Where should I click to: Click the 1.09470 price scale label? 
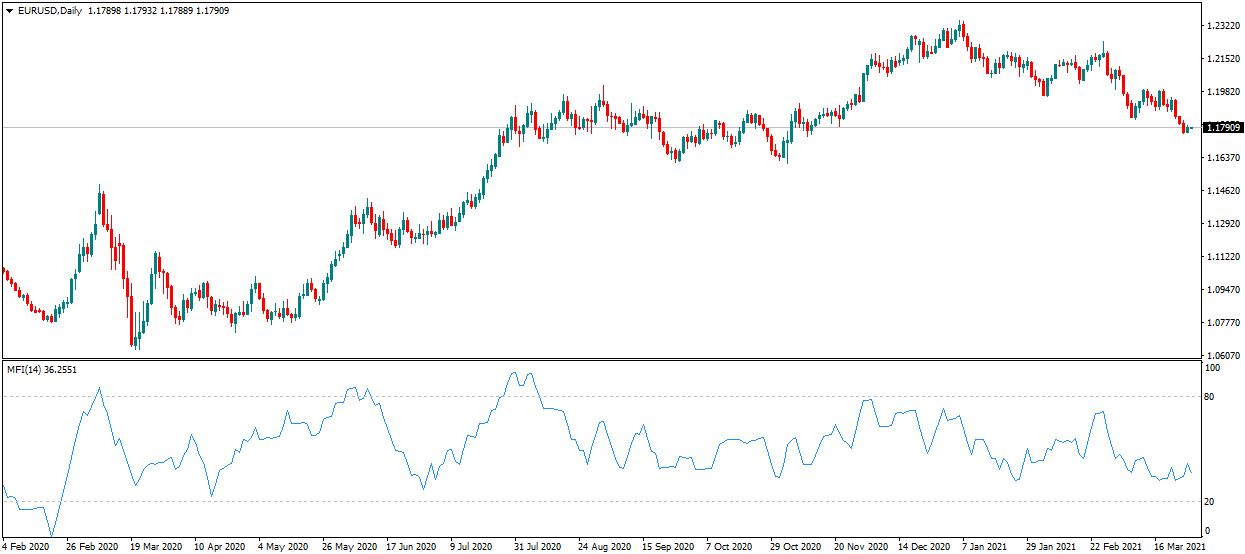[1224, 290]
